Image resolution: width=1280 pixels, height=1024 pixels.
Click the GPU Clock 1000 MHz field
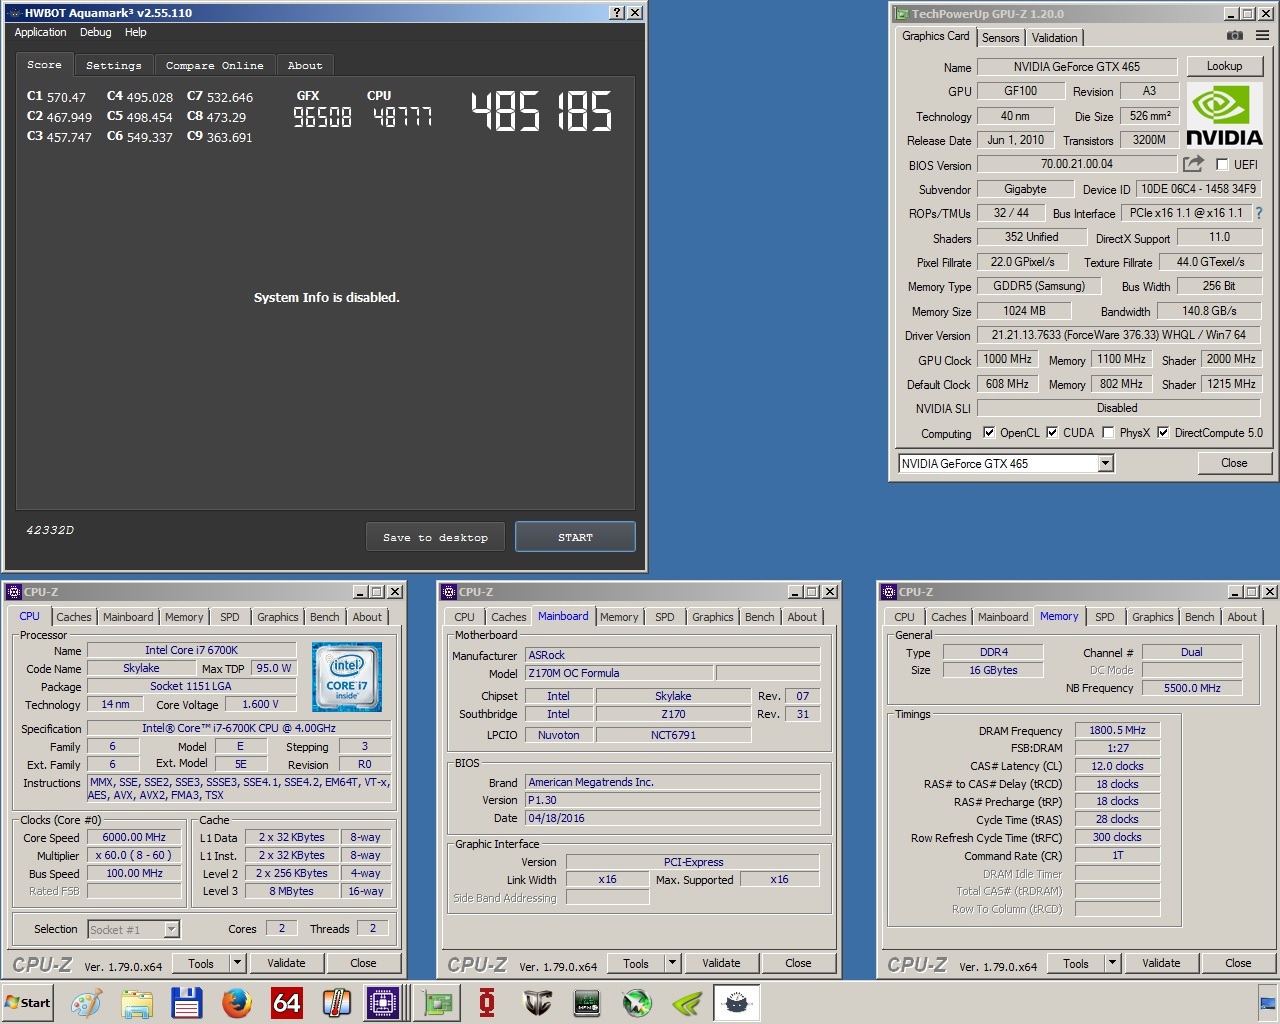pos(1007,359)
